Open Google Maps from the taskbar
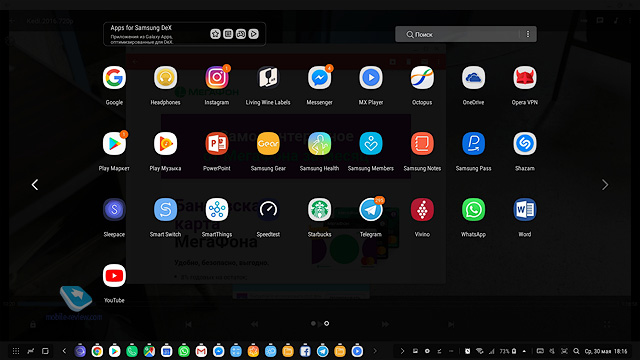640x360 pixels. point(149,351)
